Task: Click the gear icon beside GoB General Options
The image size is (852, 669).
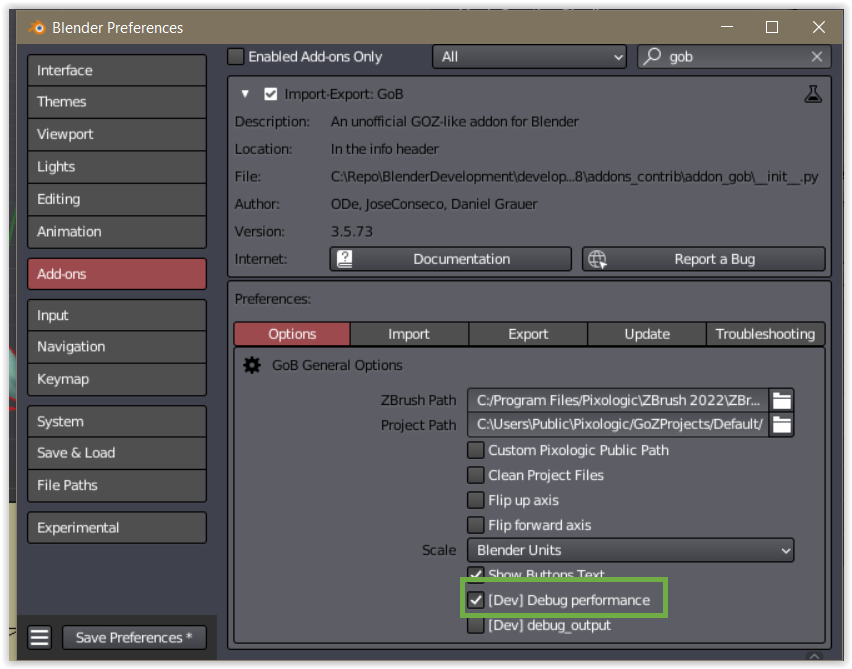Action: point(252,365)
